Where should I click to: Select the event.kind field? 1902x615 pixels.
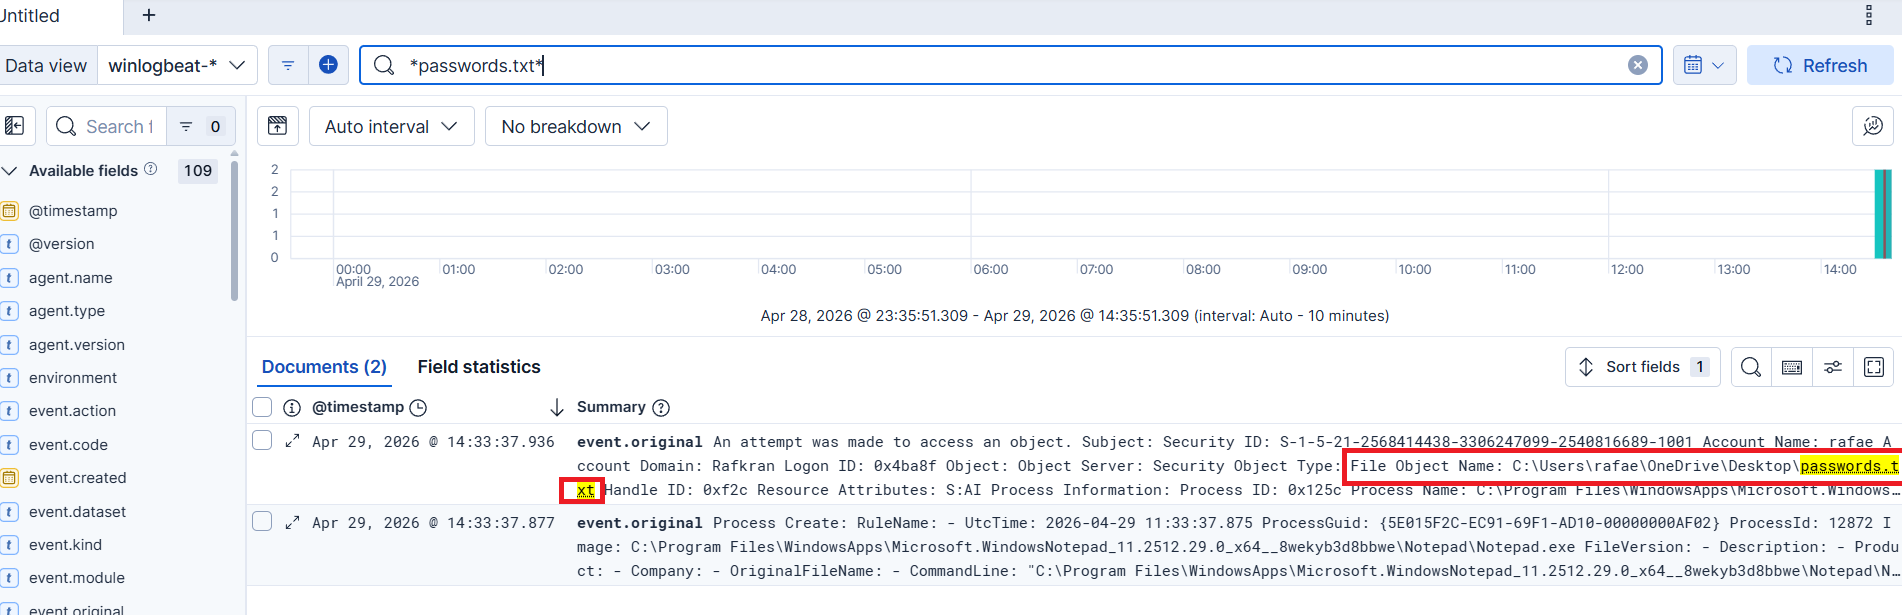click(65, 545)
